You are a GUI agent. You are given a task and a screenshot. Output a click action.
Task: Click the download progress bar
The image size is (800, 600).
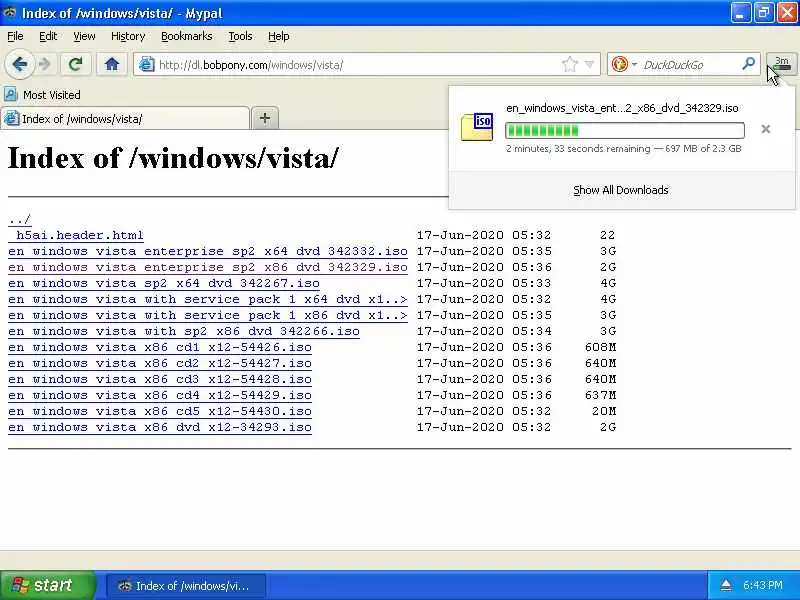tap(624, 131)
